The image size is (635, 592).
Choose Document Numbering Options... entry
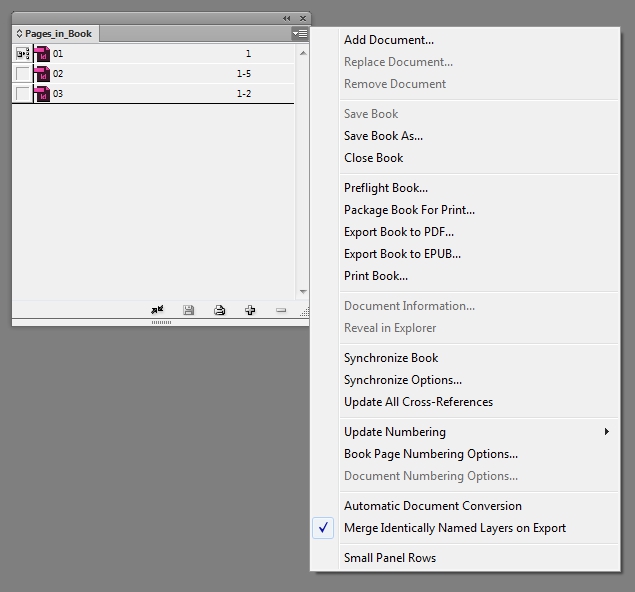point(431,476)
